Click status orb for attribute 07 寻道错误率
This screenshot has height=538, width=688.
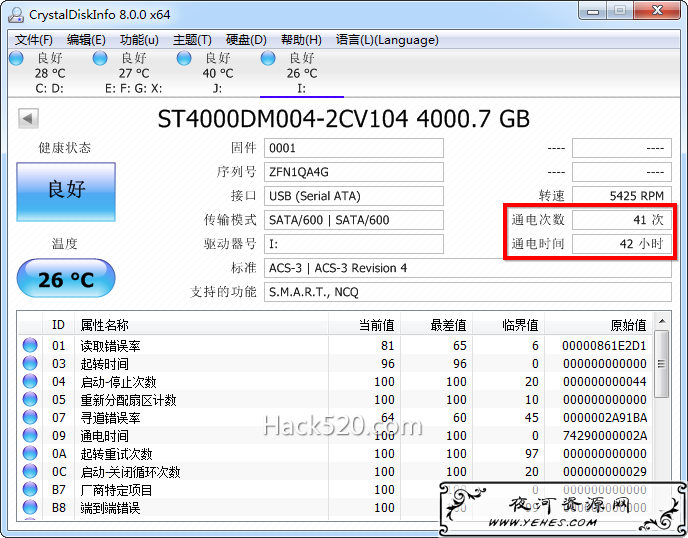point(30,417)
